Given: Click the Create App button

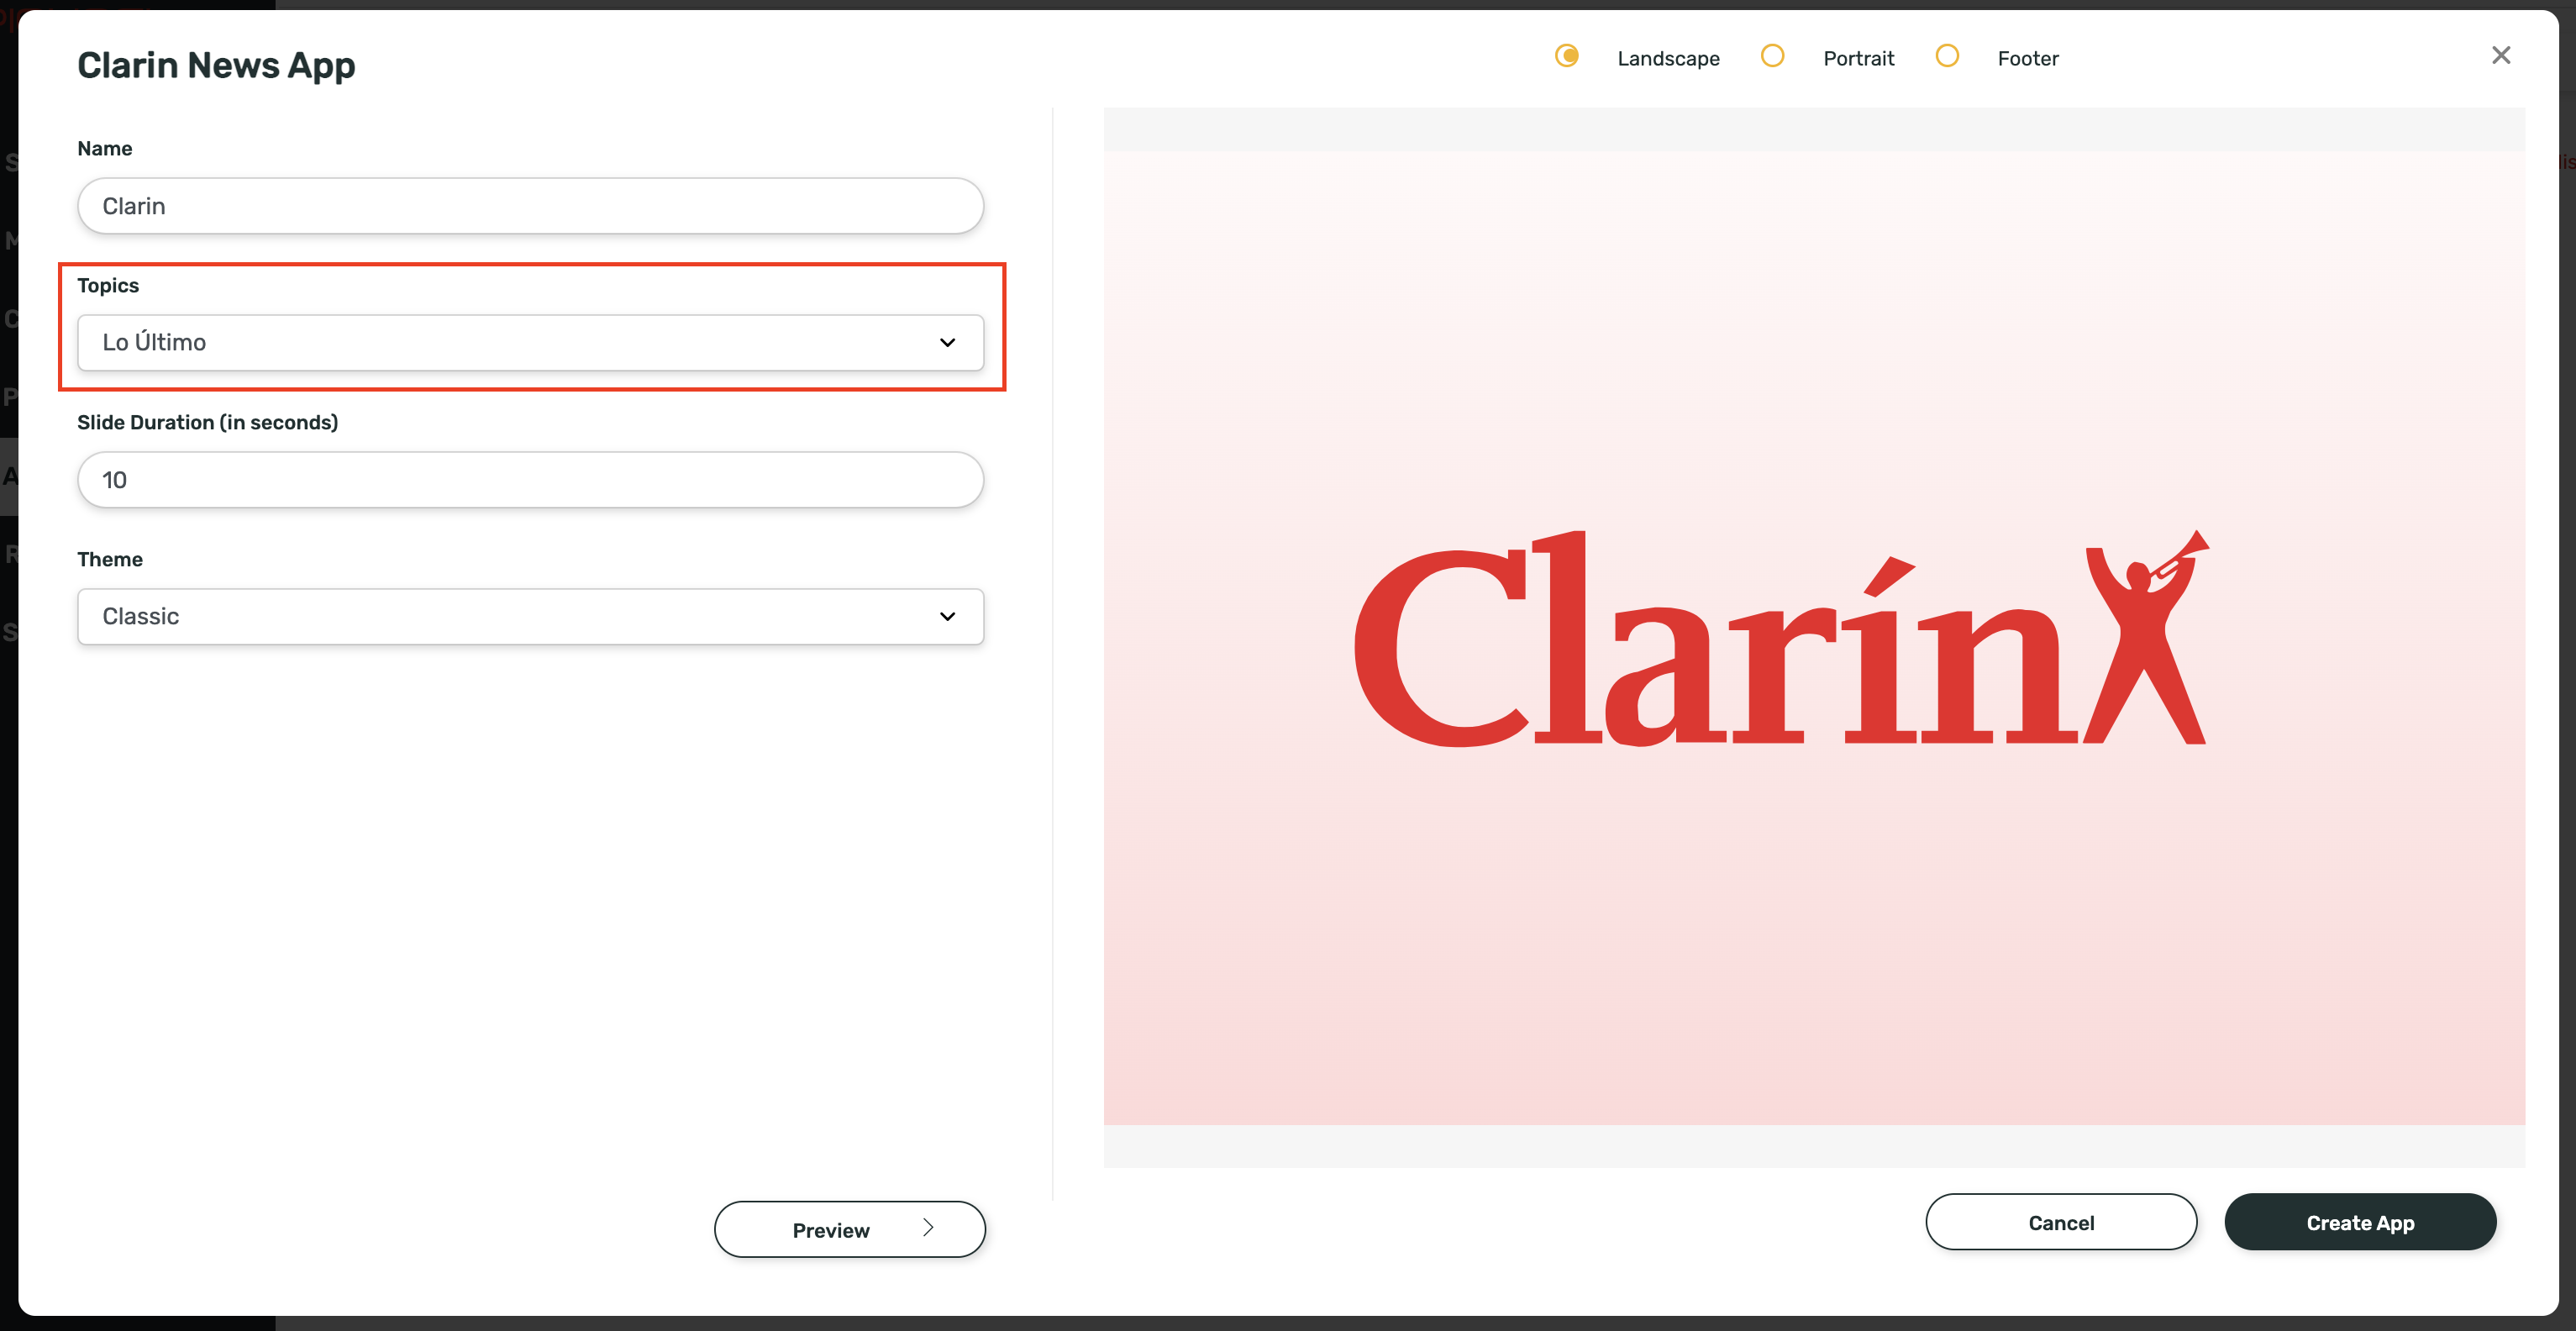Looking at the screenshot, I should 2360,1222.
